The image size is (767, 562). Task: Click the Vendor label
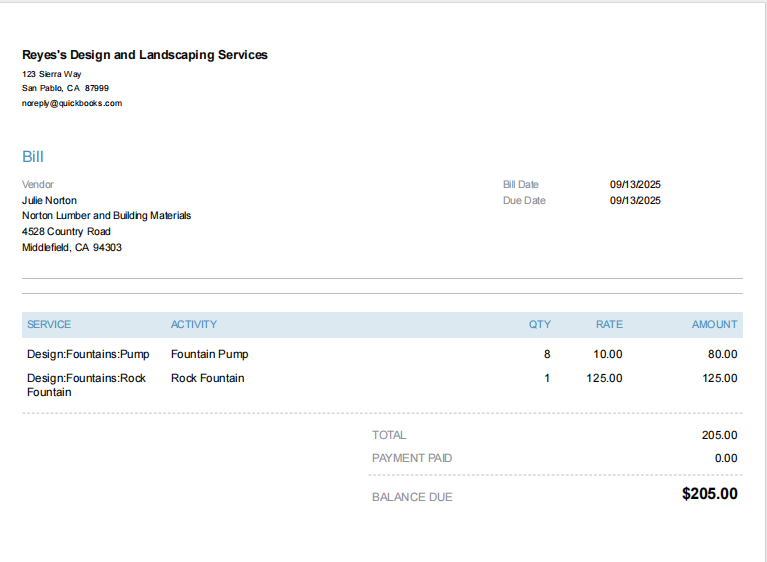38,184
